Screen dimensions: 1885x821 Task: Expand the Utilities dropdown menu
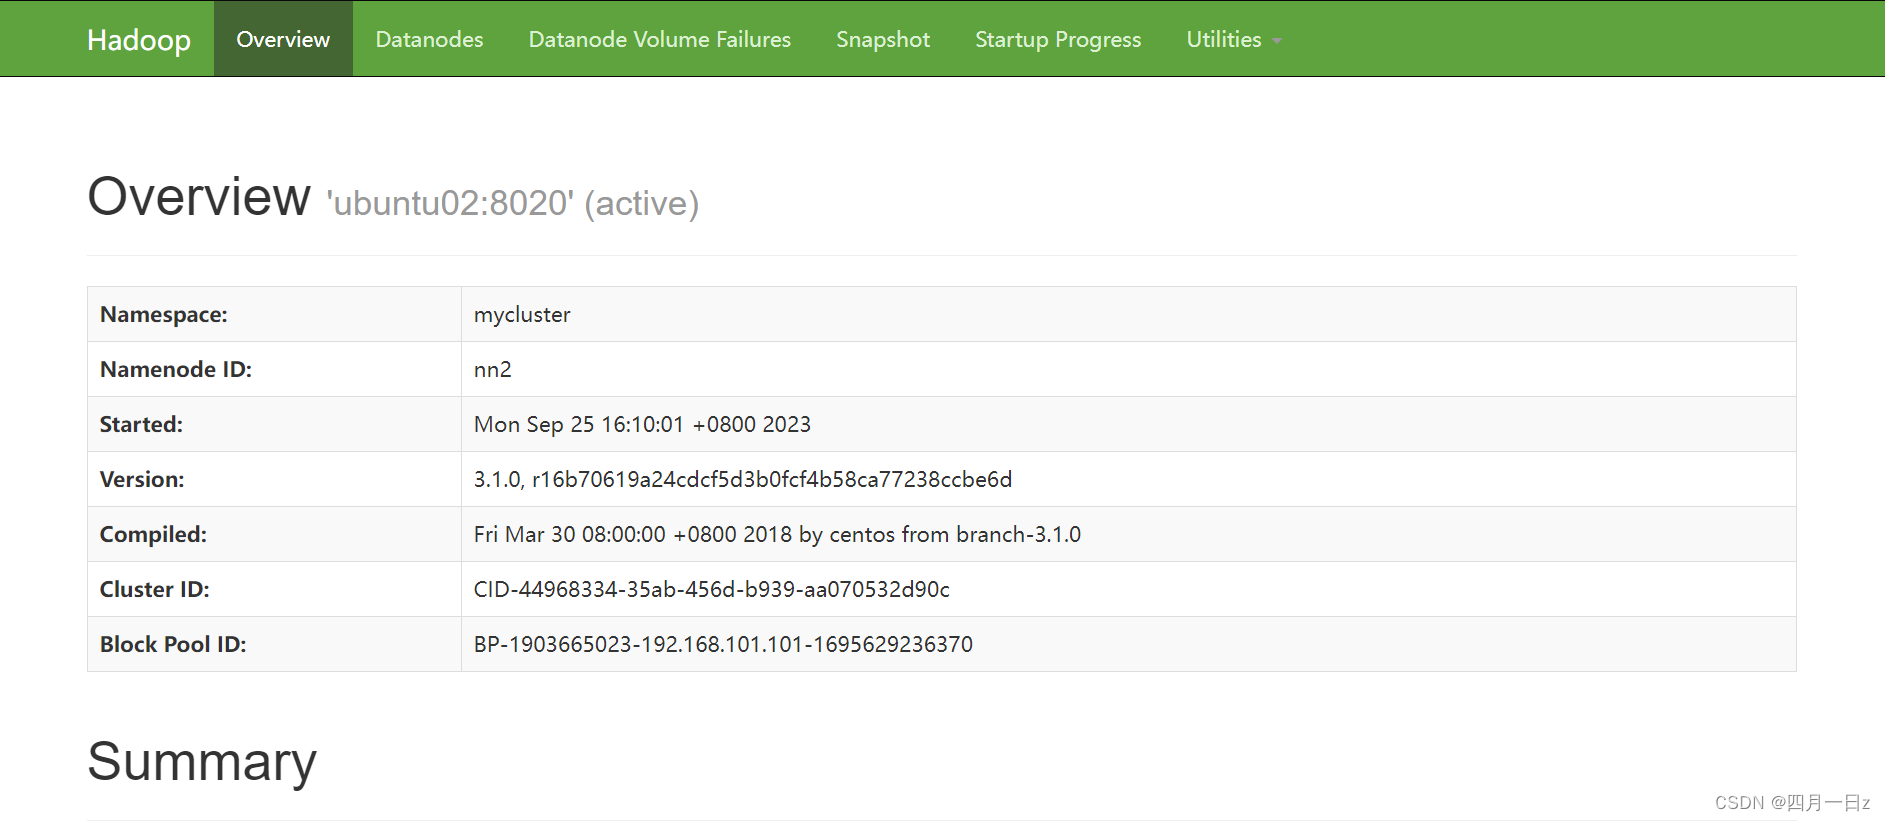(x=1234, y=39)
